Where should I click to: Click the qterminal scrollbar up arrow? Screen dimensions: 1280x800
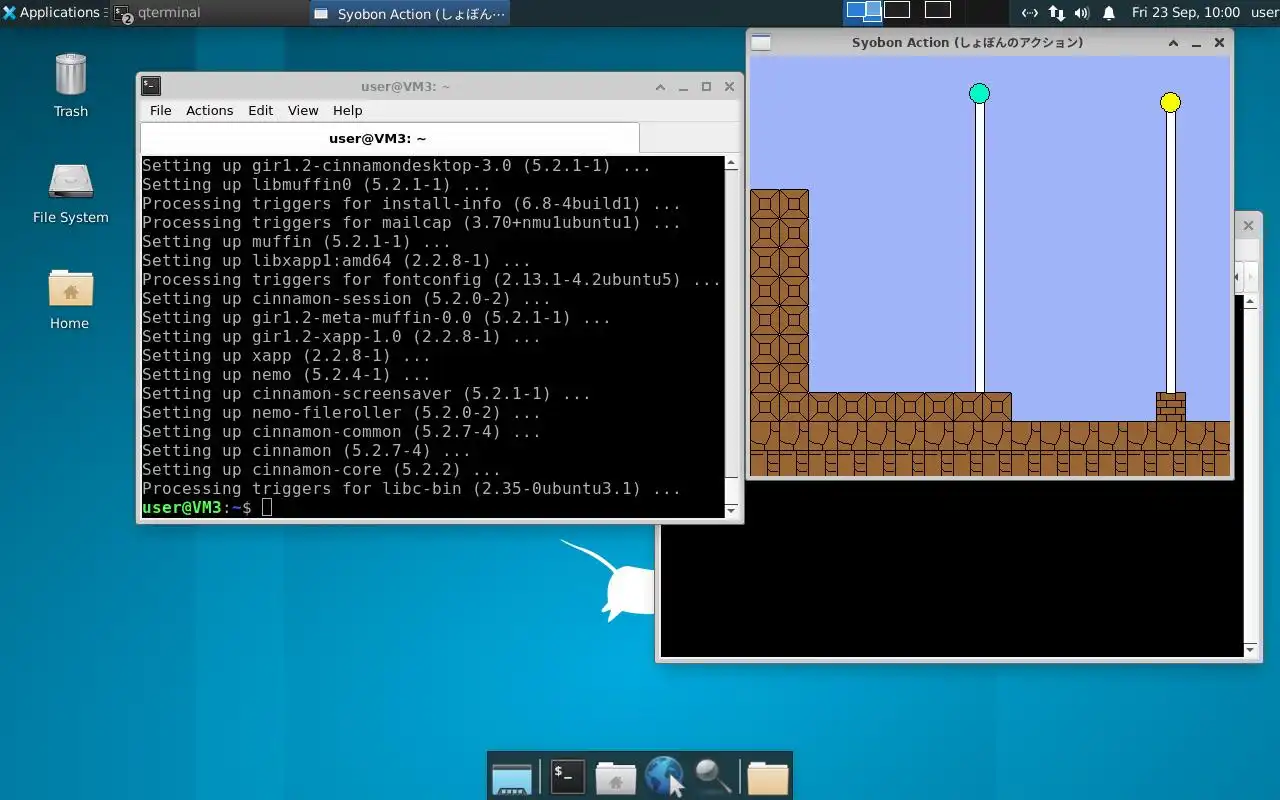coord(731,163)
